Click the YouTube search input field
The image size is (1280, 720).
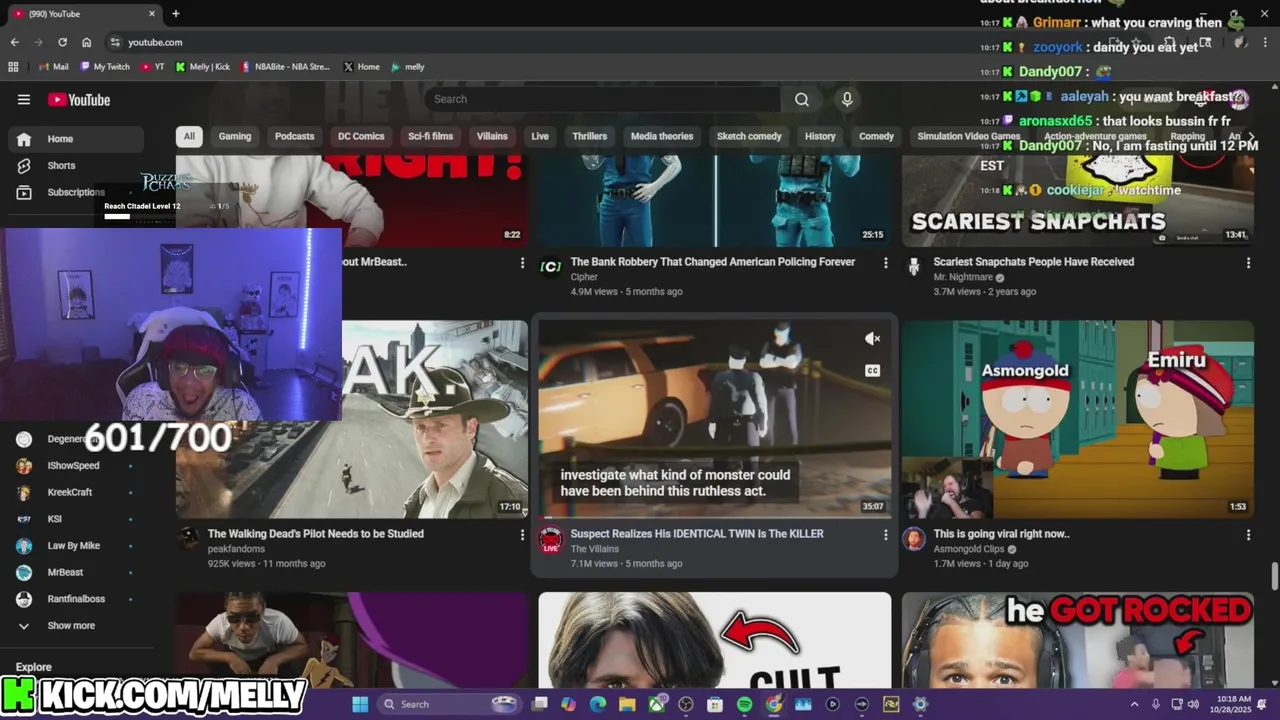(603, 99)
